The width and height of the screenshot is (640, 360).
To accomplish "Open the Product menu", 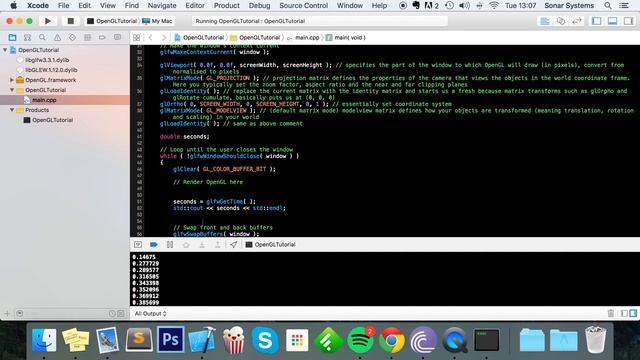I will [x=227, y=6].
